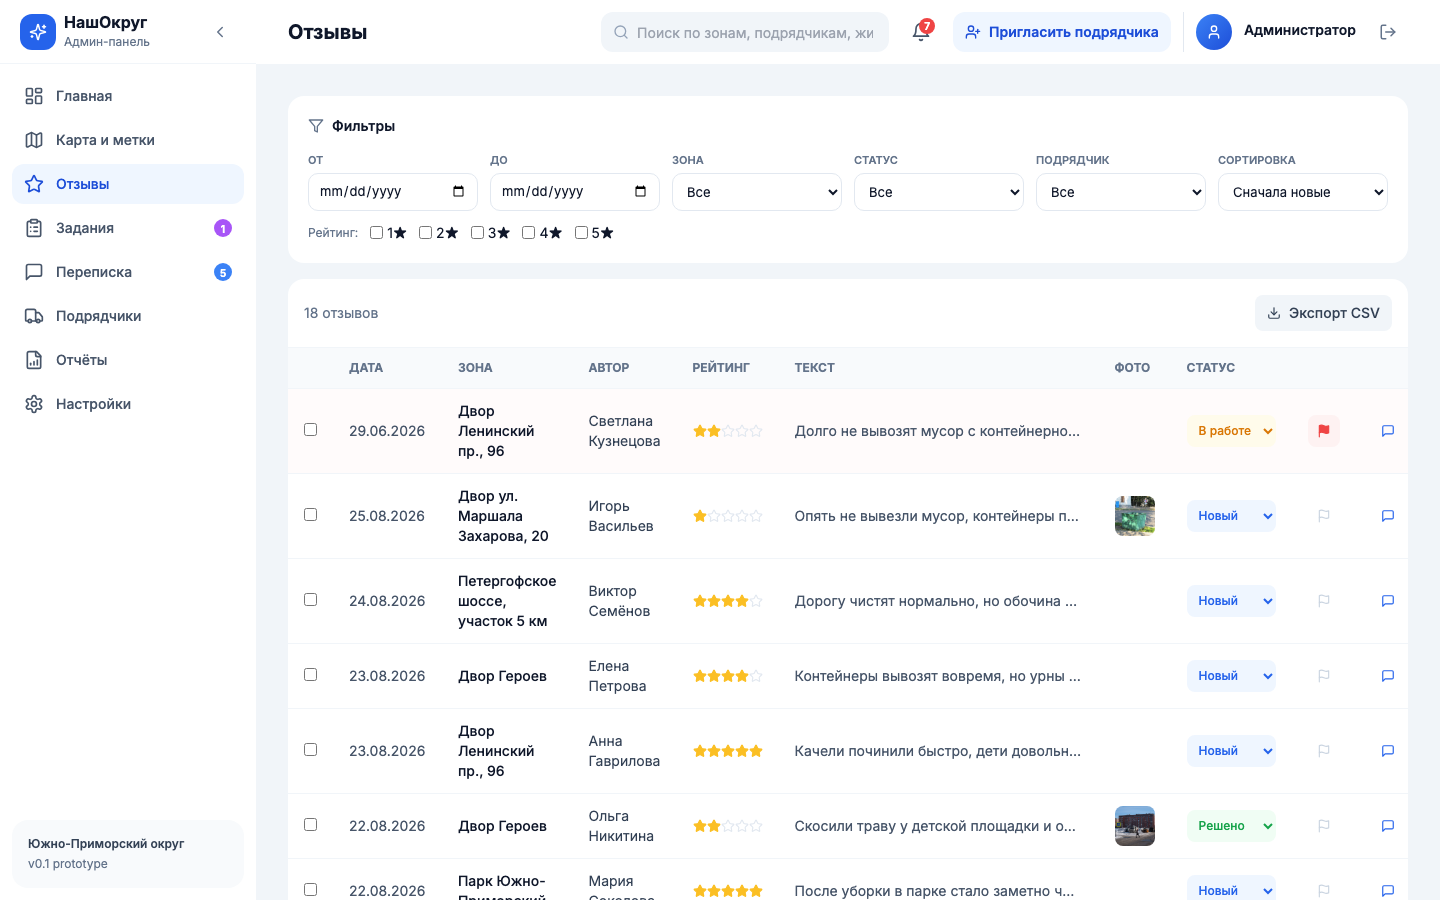The image size is (1440, 900).
Task: Open the Зона filter dropdown
Action: coord(757,192)
